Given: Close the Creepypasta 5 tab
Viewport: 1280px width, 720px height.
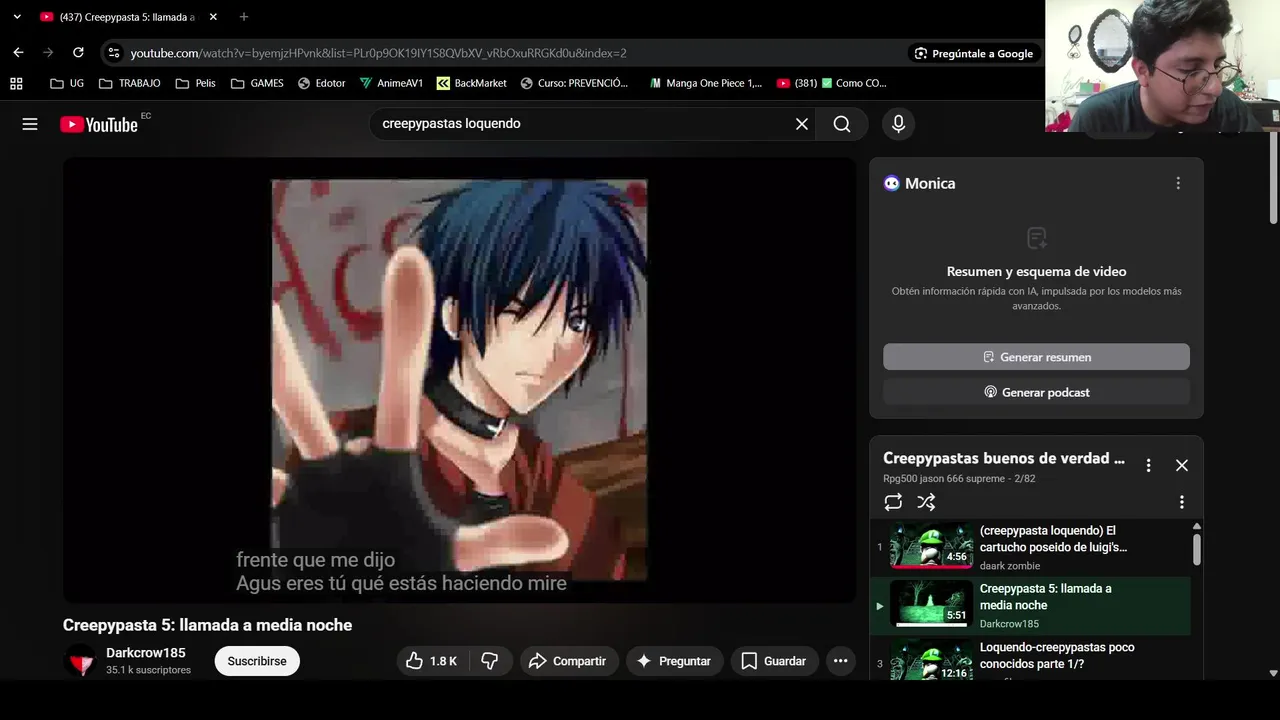Looking at the screenshot, I should tap(213, 17).
